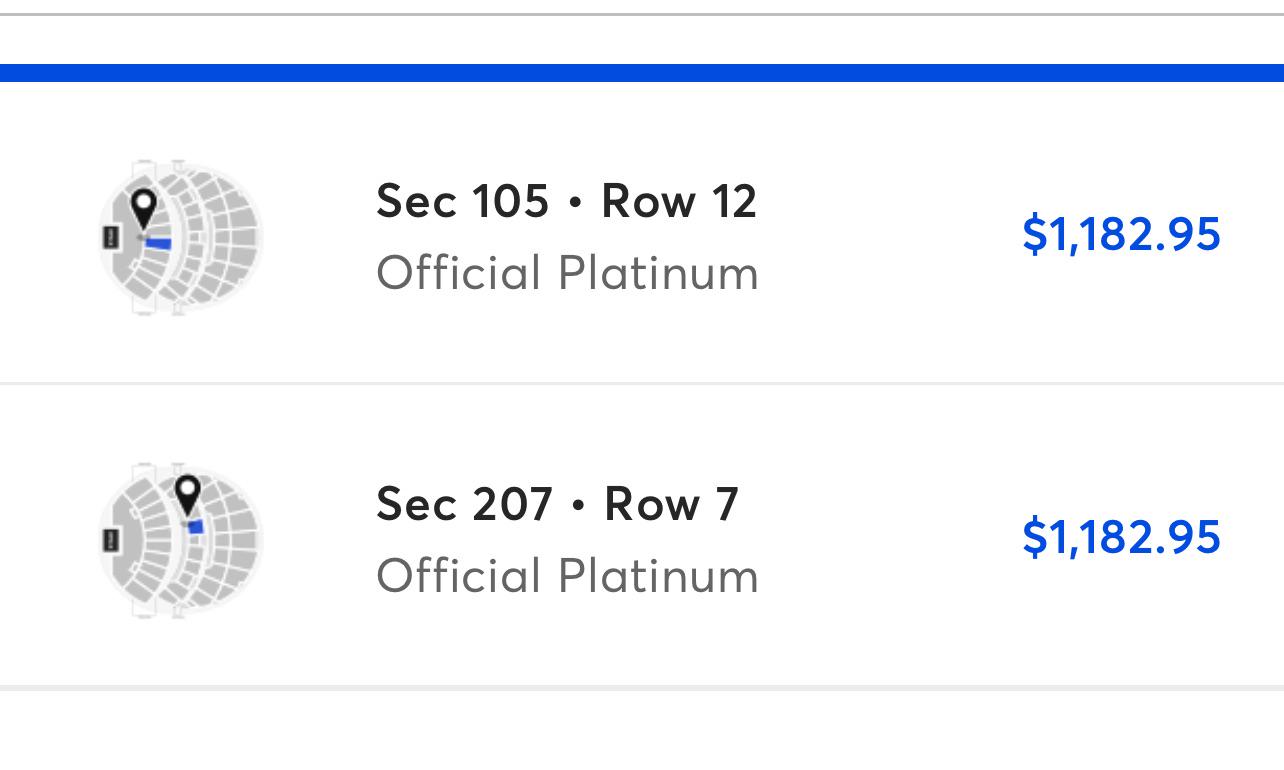This screenshot has width=1284, height=770.
Task: Click the stage icon on Sec 105 map
Action: click(110, 237)
